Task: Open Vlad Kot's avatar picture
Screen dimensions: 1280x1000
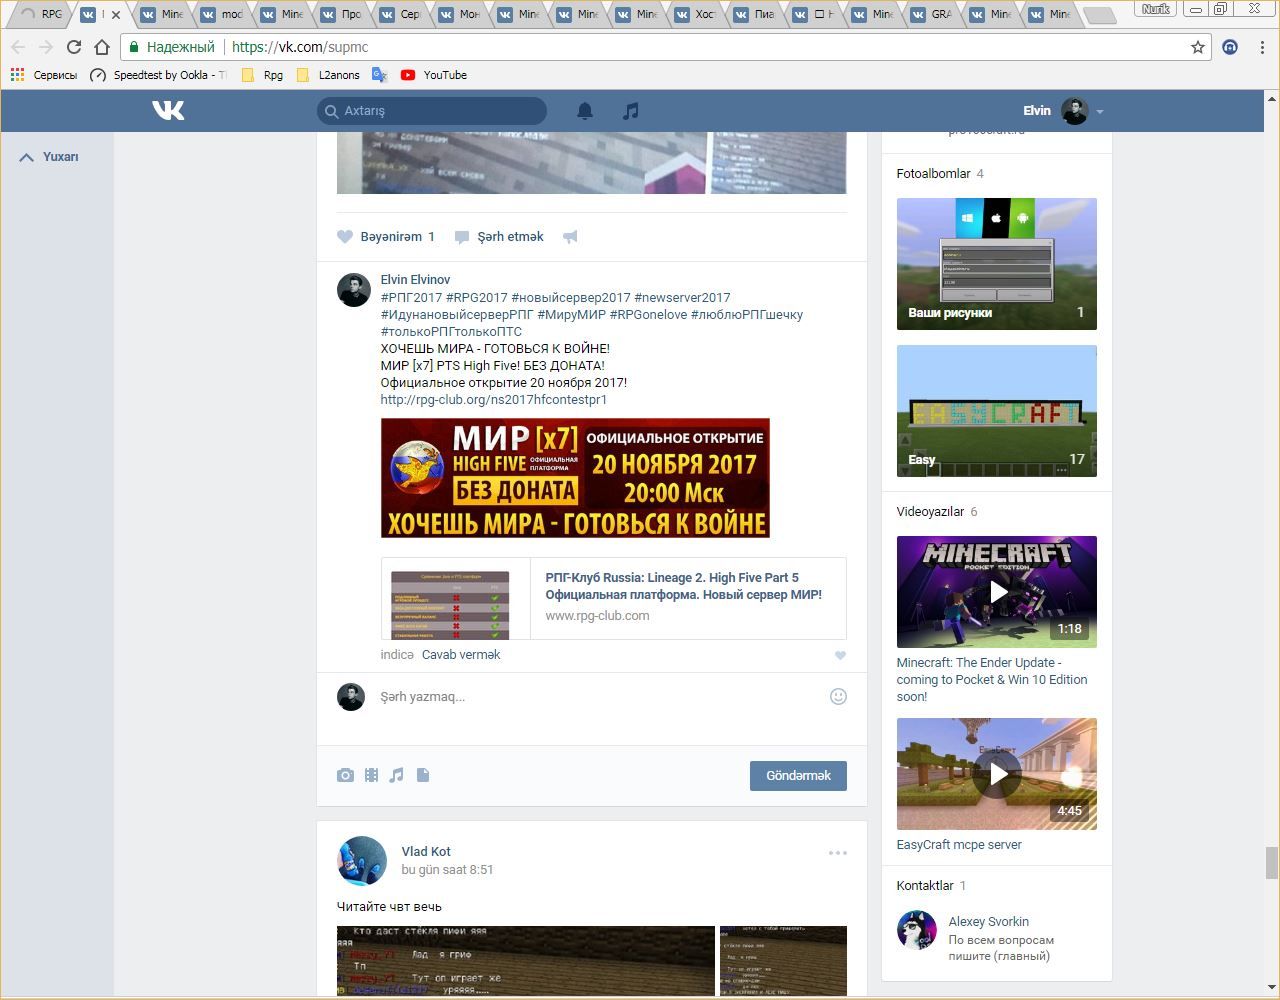Action: (362, 861)
